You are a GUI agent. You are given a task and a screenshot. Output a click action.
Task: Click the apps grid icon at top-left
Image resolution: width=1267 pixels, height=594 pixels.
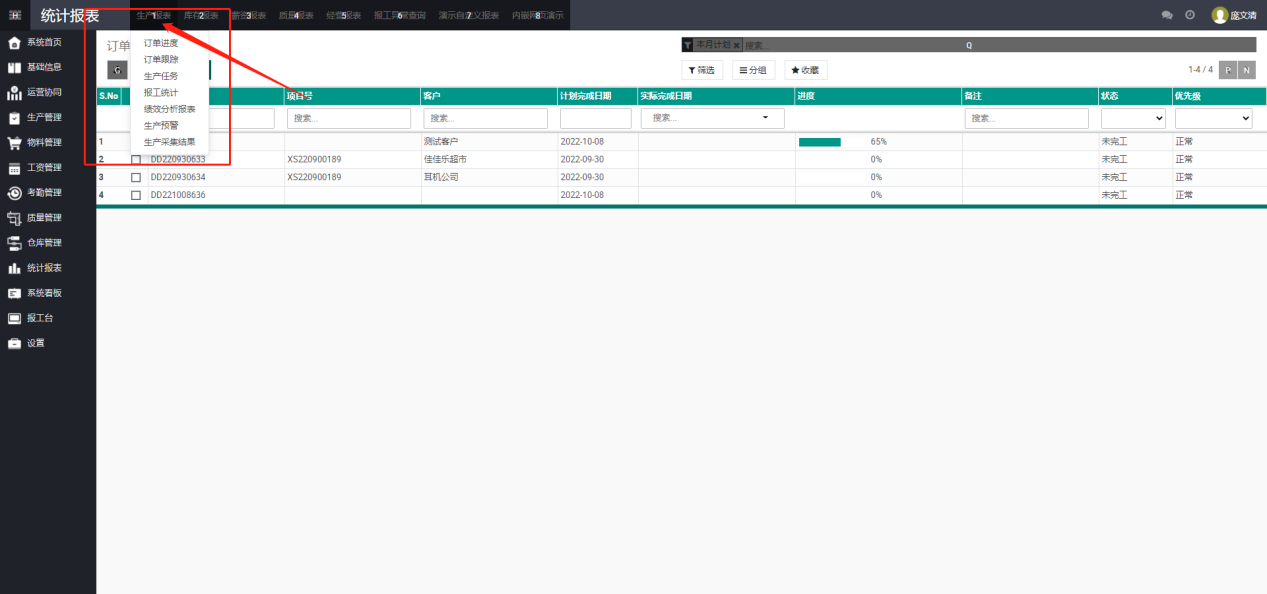coord(15,15)
